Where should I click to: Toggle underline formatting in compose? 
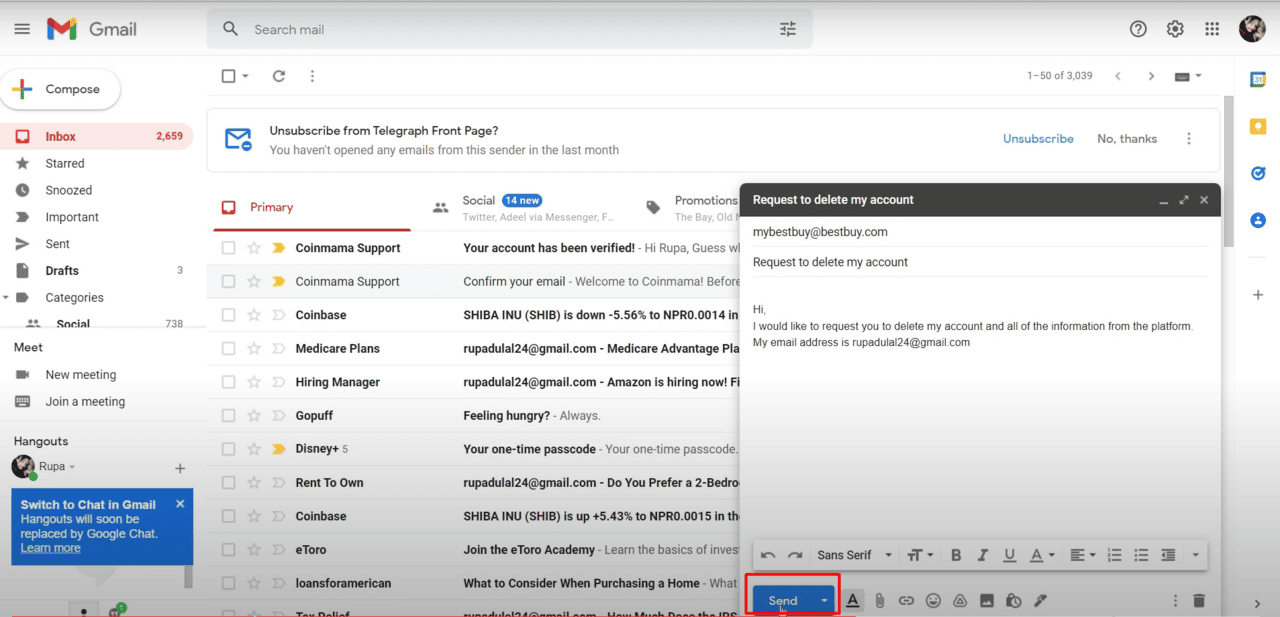tap(1009, 555)
